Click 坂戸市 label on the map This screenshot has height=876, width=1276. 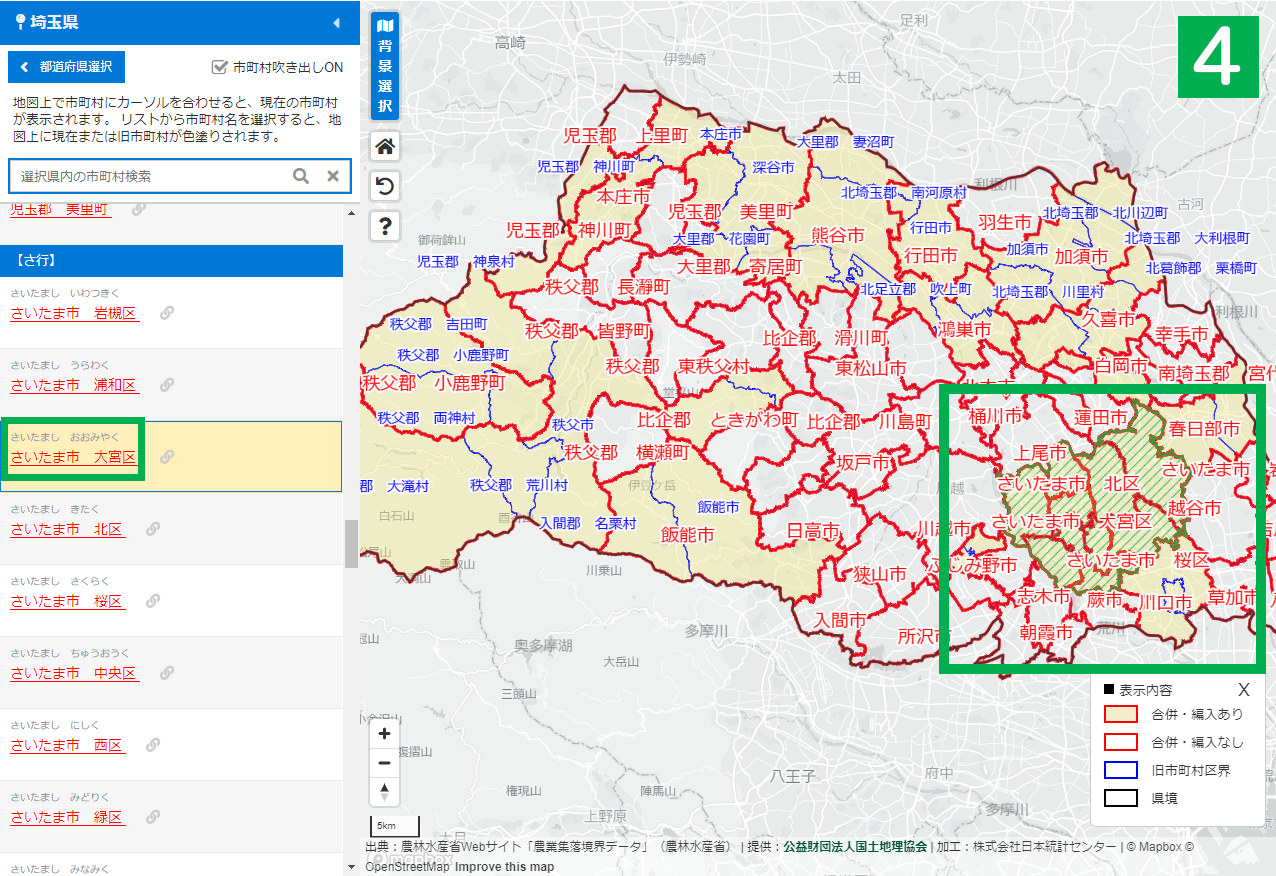(x=864, y=462)
